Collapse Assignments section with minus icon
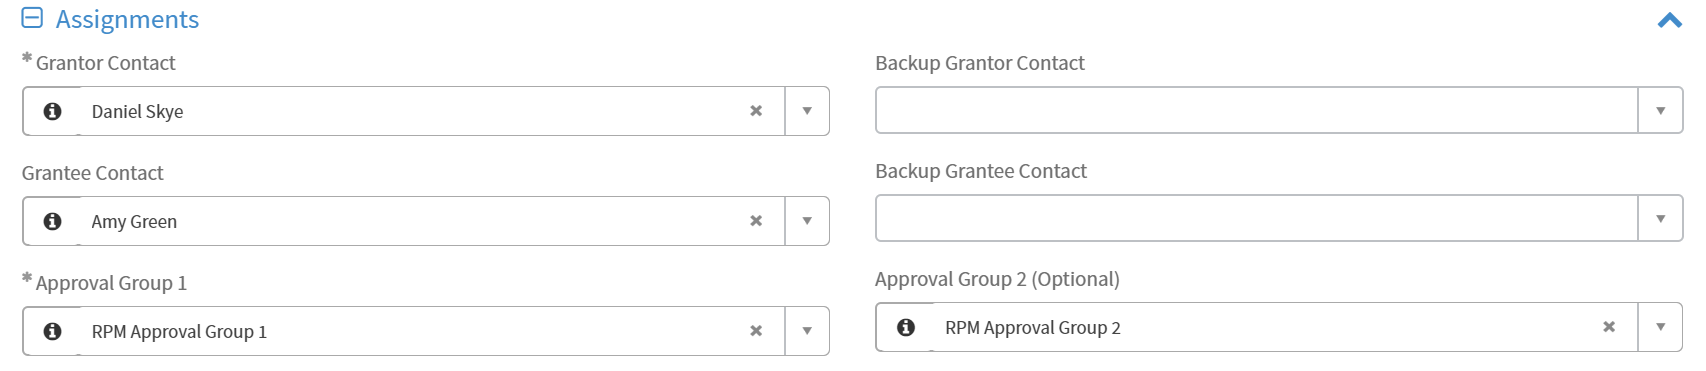1706x371 pixels. point(32,18)
